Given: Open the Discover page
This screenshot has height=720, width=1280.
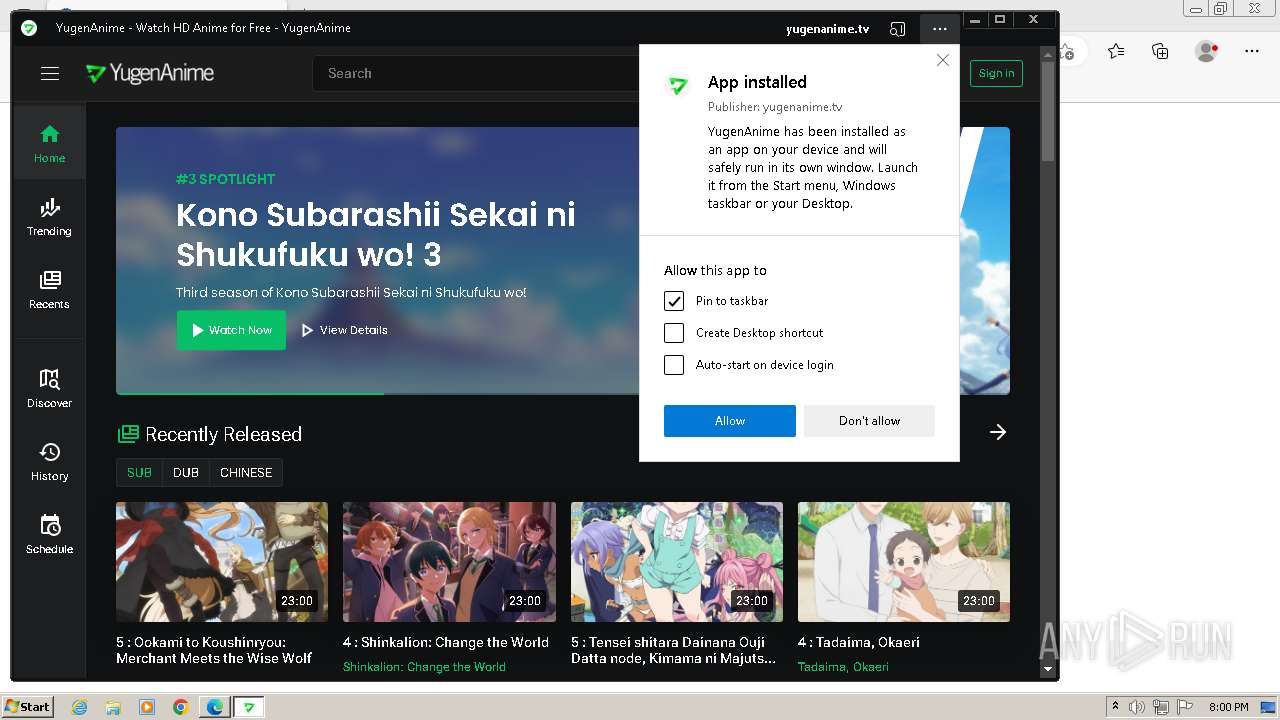Looking at the screenshot, I should click(49, 389).
